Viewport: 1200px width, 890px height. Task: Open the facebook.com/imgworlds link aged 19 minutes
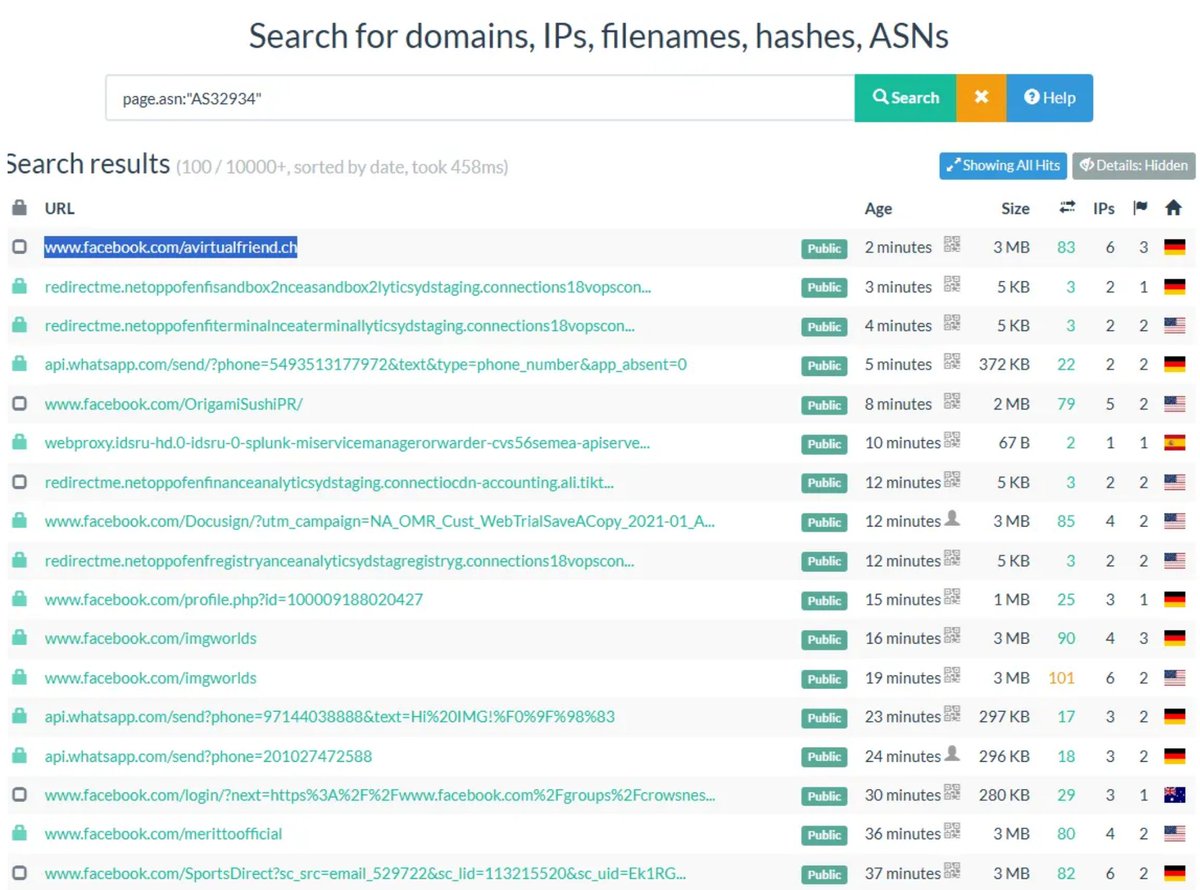coord(151,678)
